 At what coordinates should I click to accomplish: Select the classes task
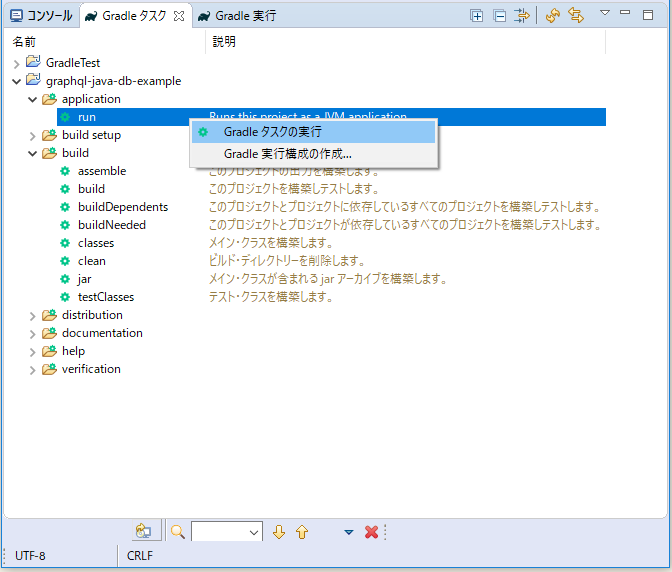(96, 243)
